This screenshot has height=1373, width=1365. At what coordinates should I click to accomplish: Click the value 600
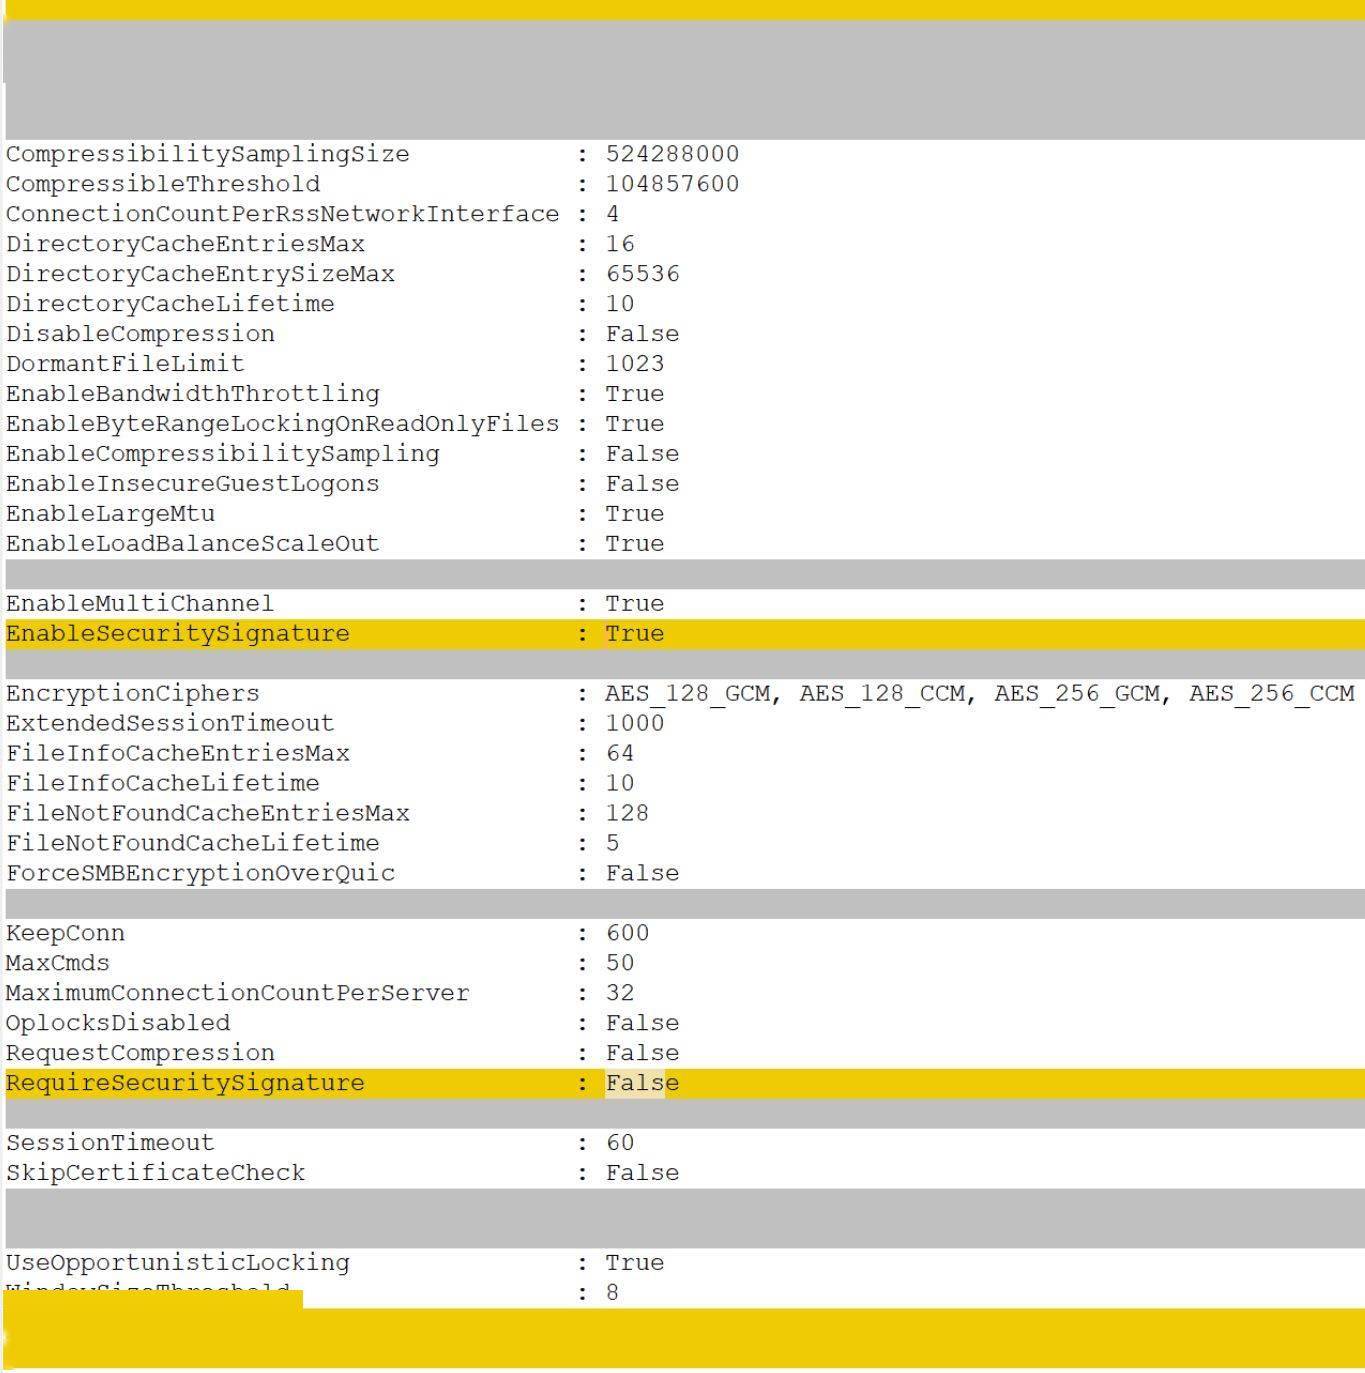coord(627,934)
